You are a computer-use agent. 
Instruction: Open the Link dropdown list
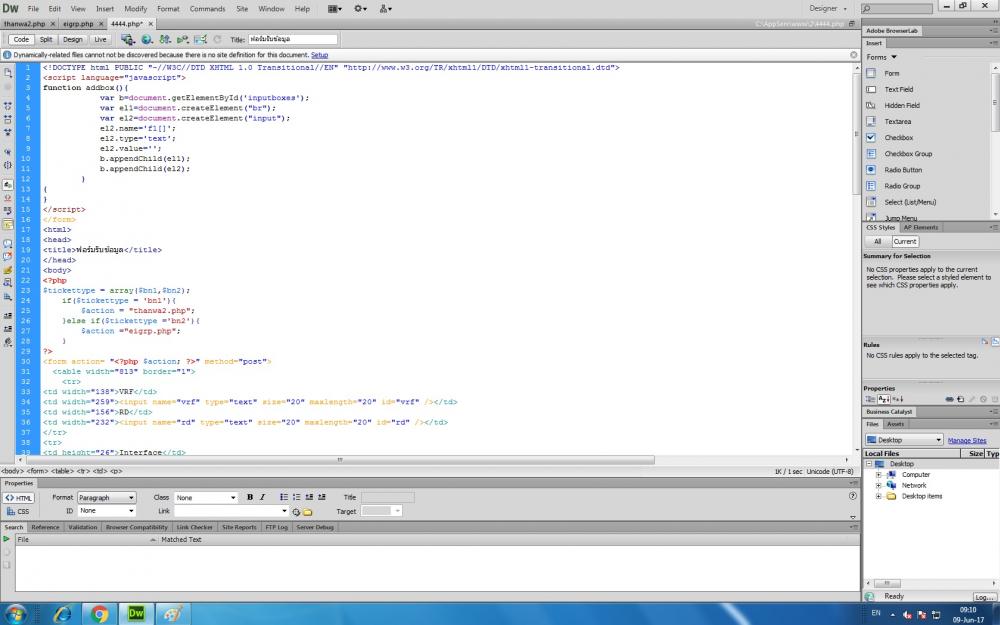284,511
